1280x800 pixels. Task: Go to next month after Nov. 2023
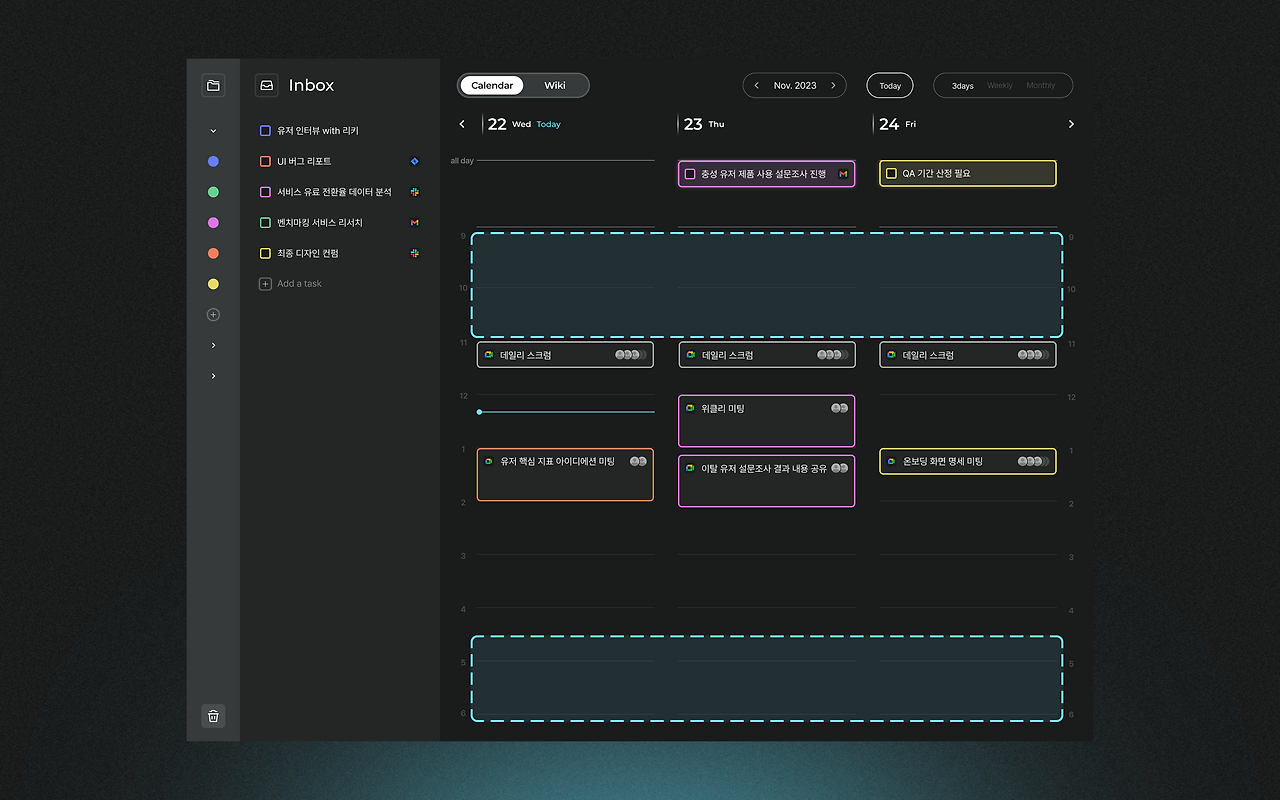pyautogui.click(x=833, y=86)
